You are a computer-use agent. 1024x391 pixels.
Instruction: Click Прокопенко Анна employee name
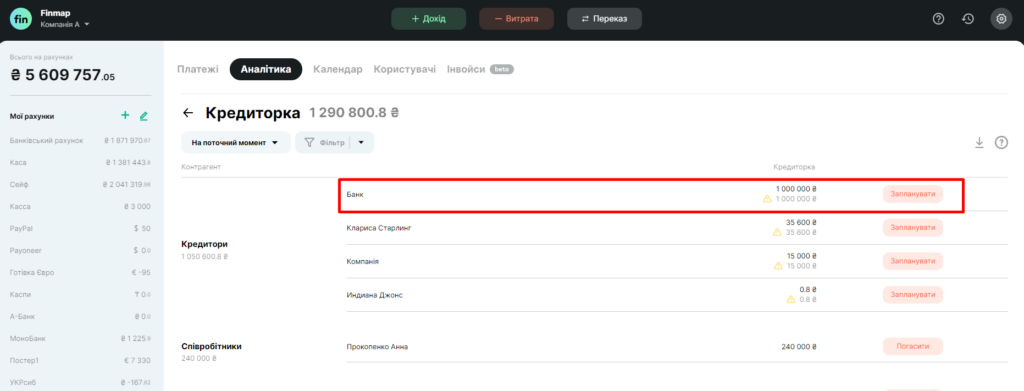[x=377, y=347]
